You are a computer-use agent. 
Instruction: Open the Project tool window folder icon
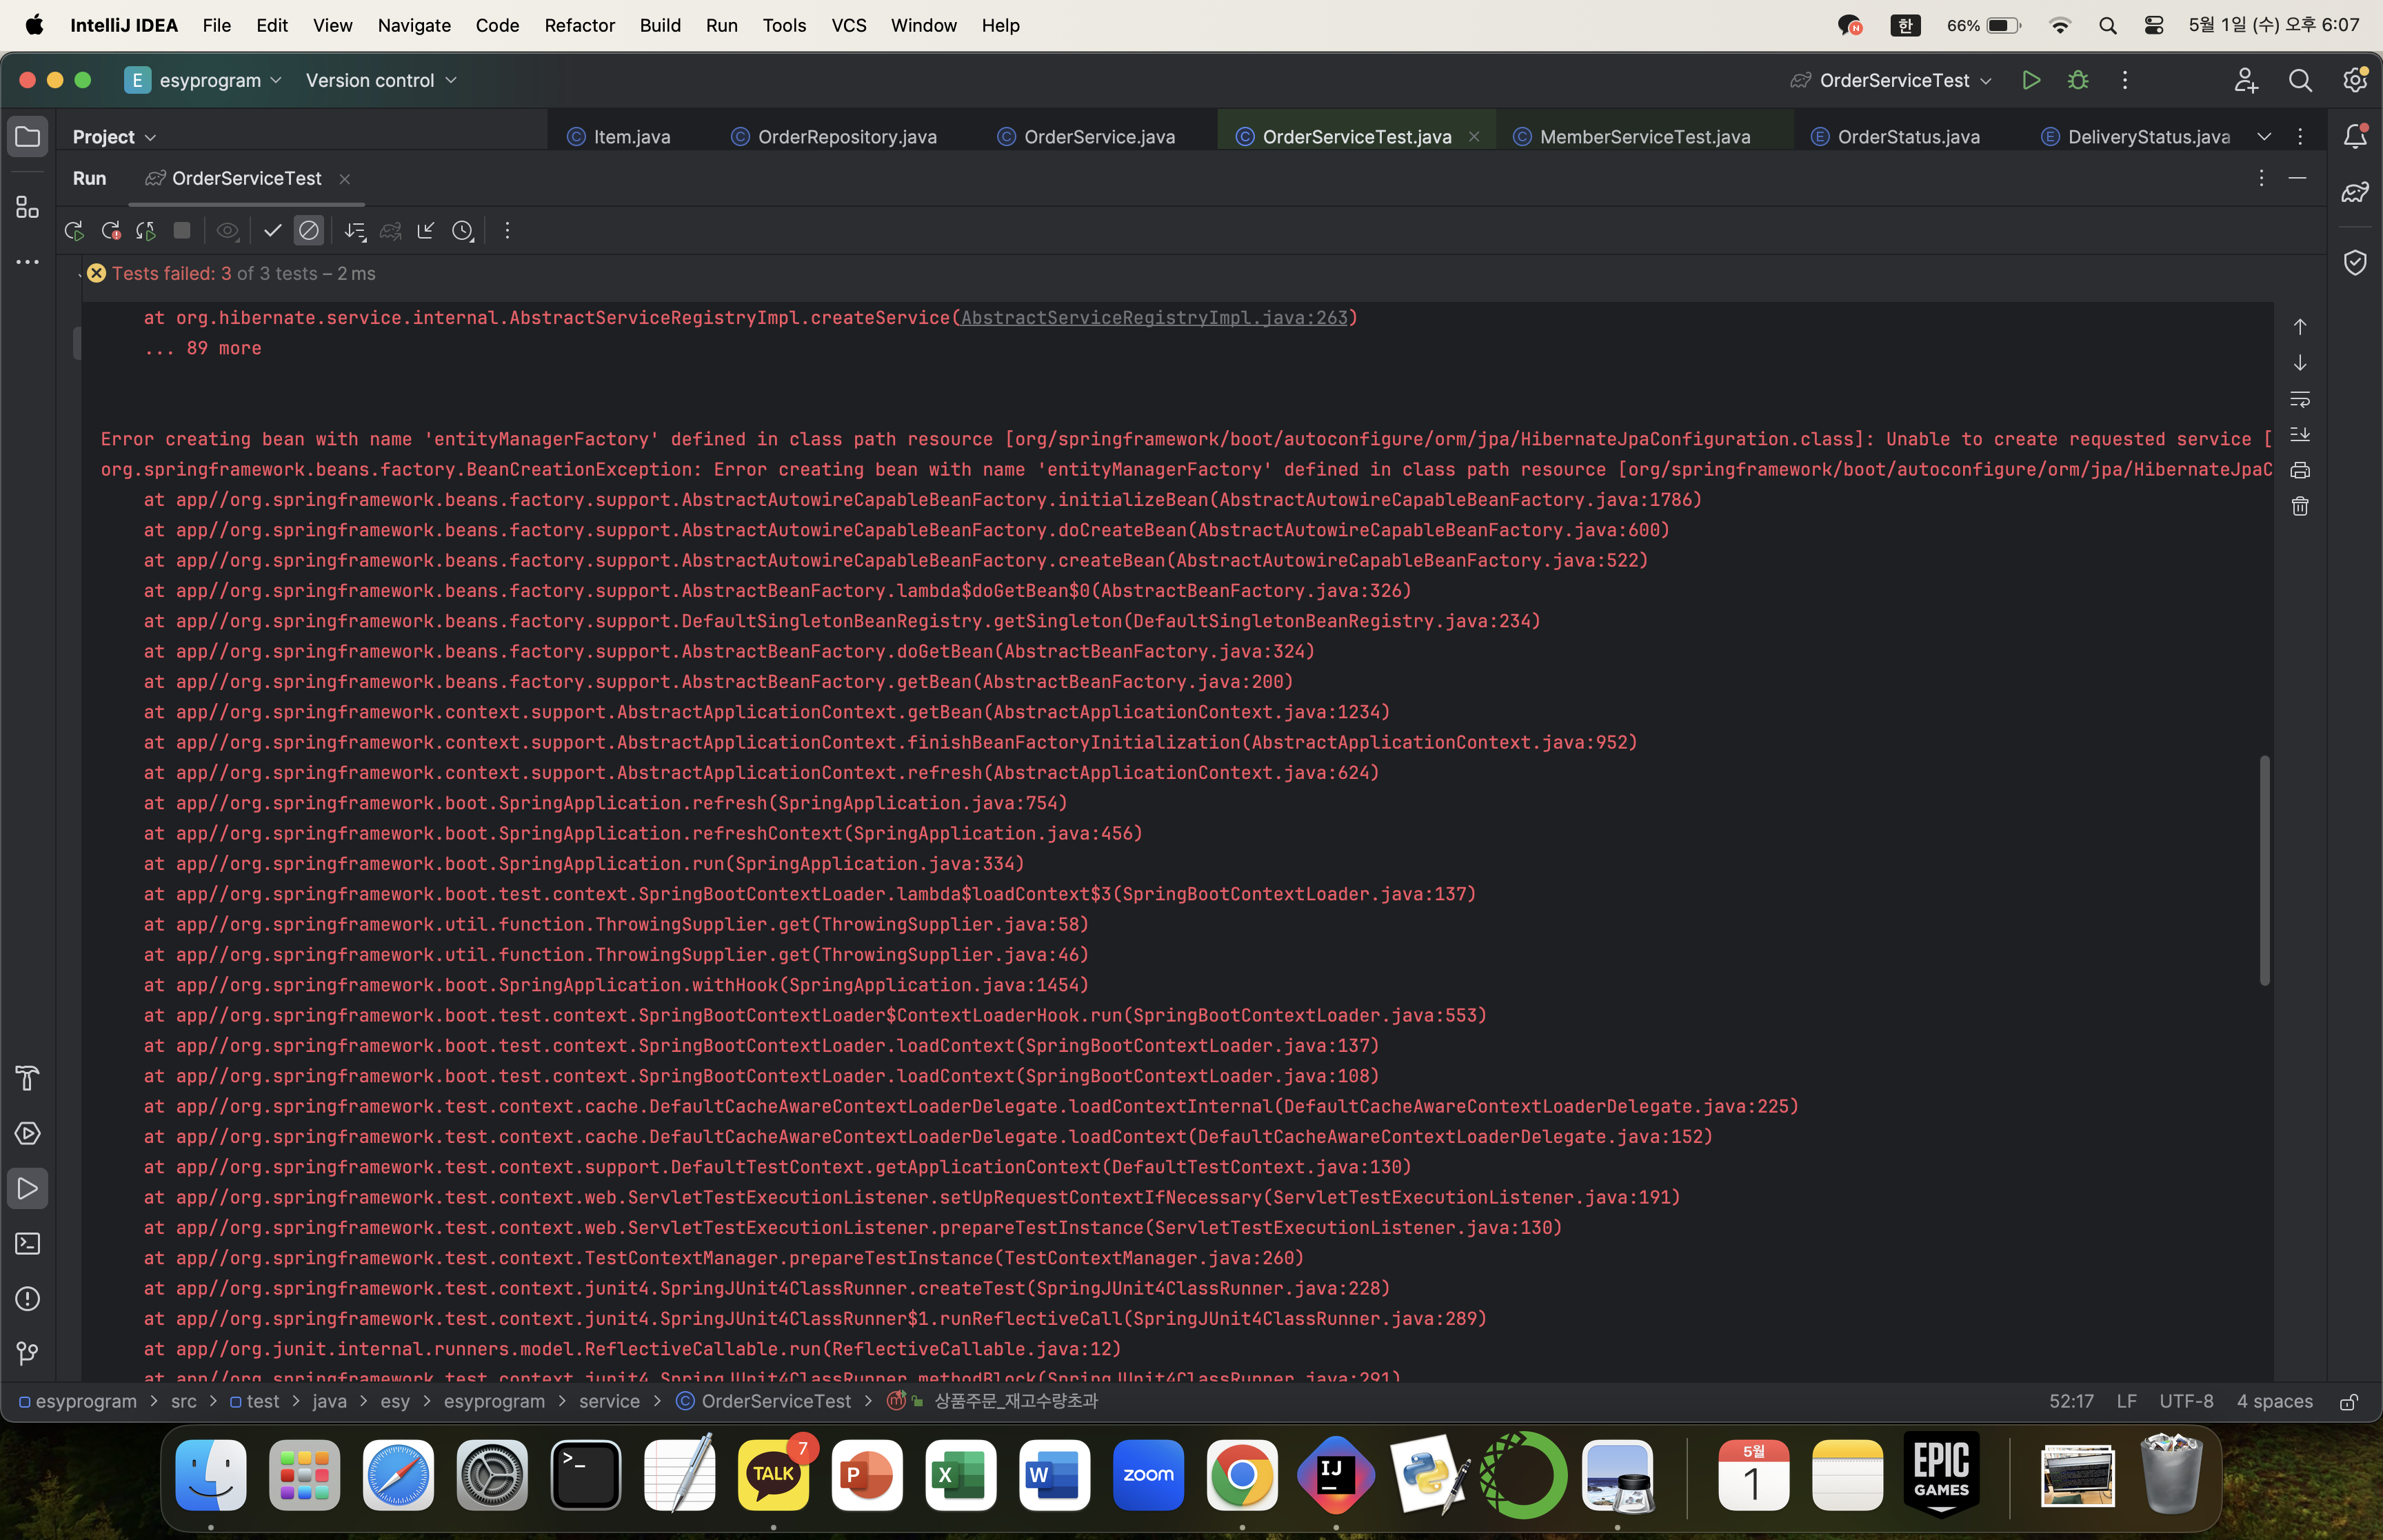(28, 137)
